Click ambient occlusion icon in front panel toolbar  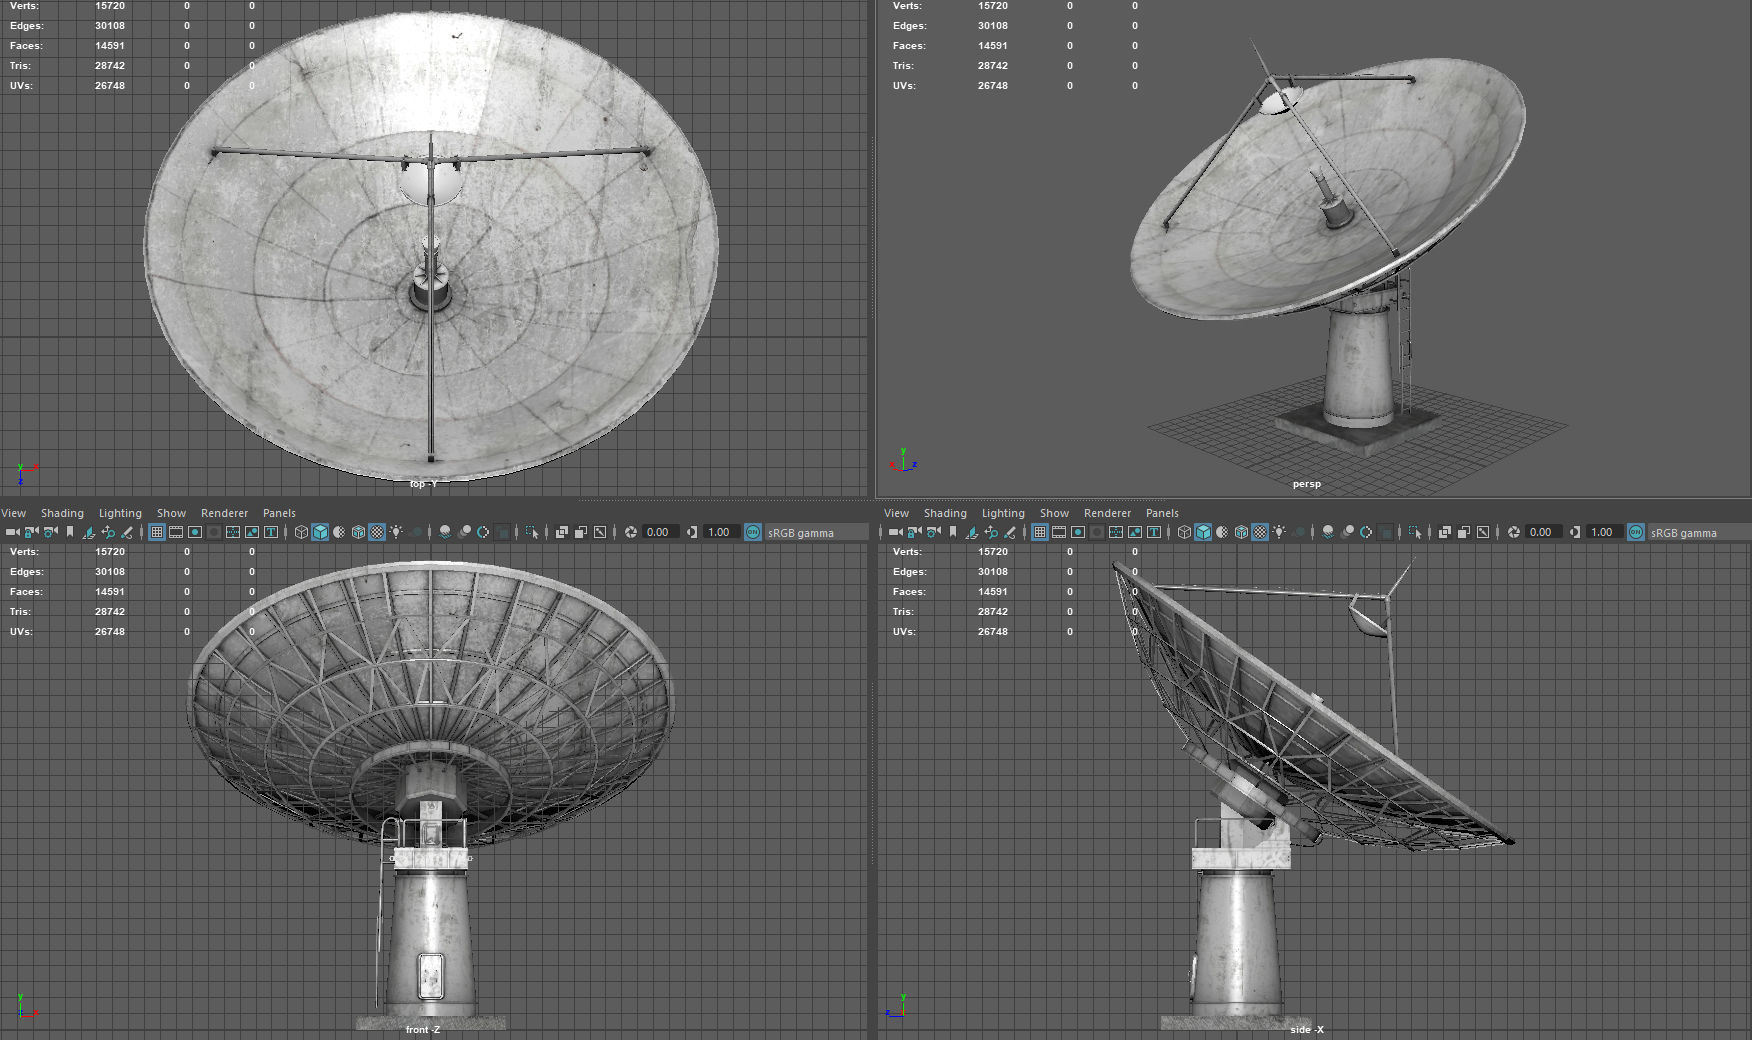(445, 532)
